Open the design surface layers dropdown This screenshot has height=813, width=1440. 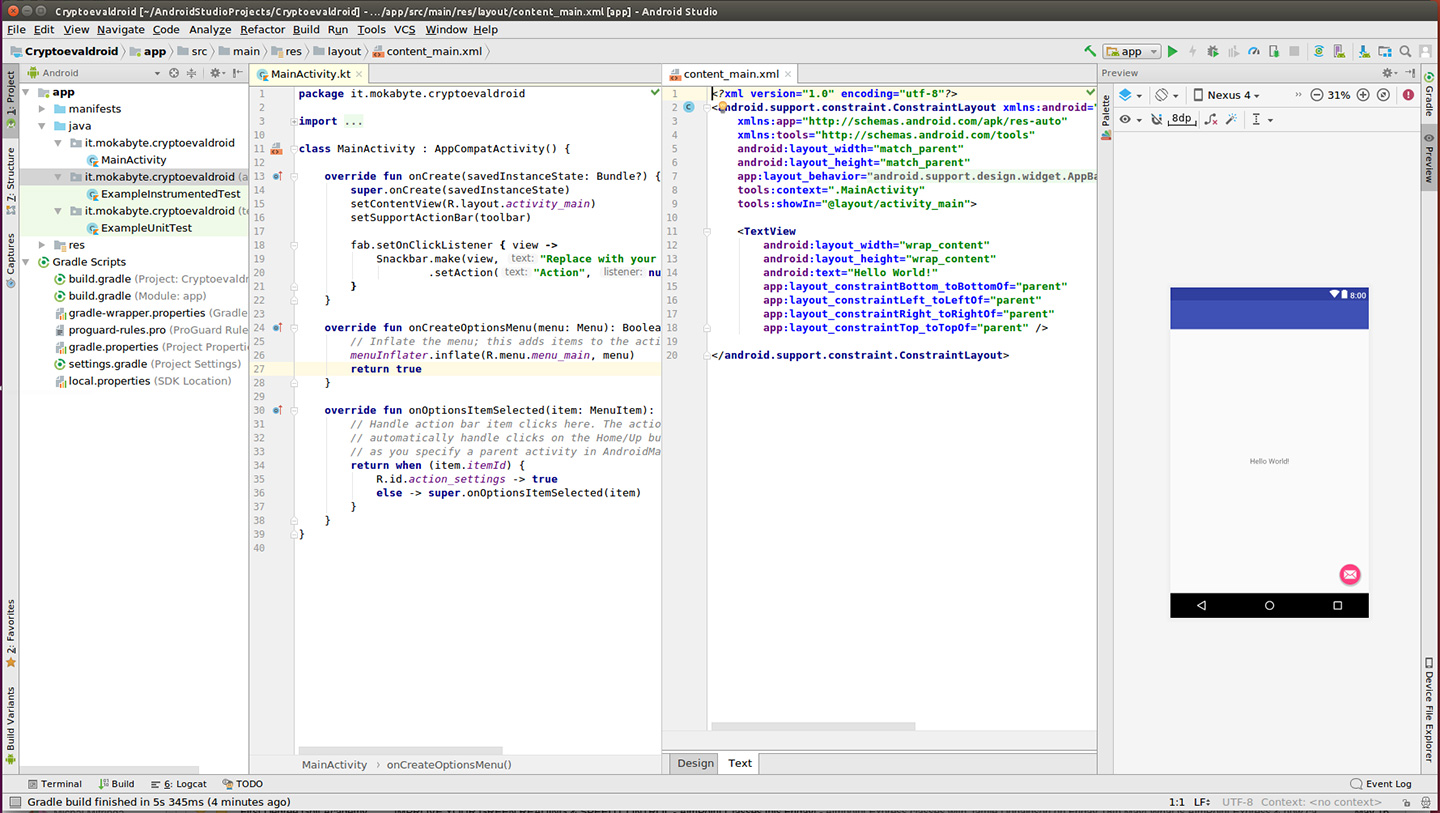pos(1130,95)
